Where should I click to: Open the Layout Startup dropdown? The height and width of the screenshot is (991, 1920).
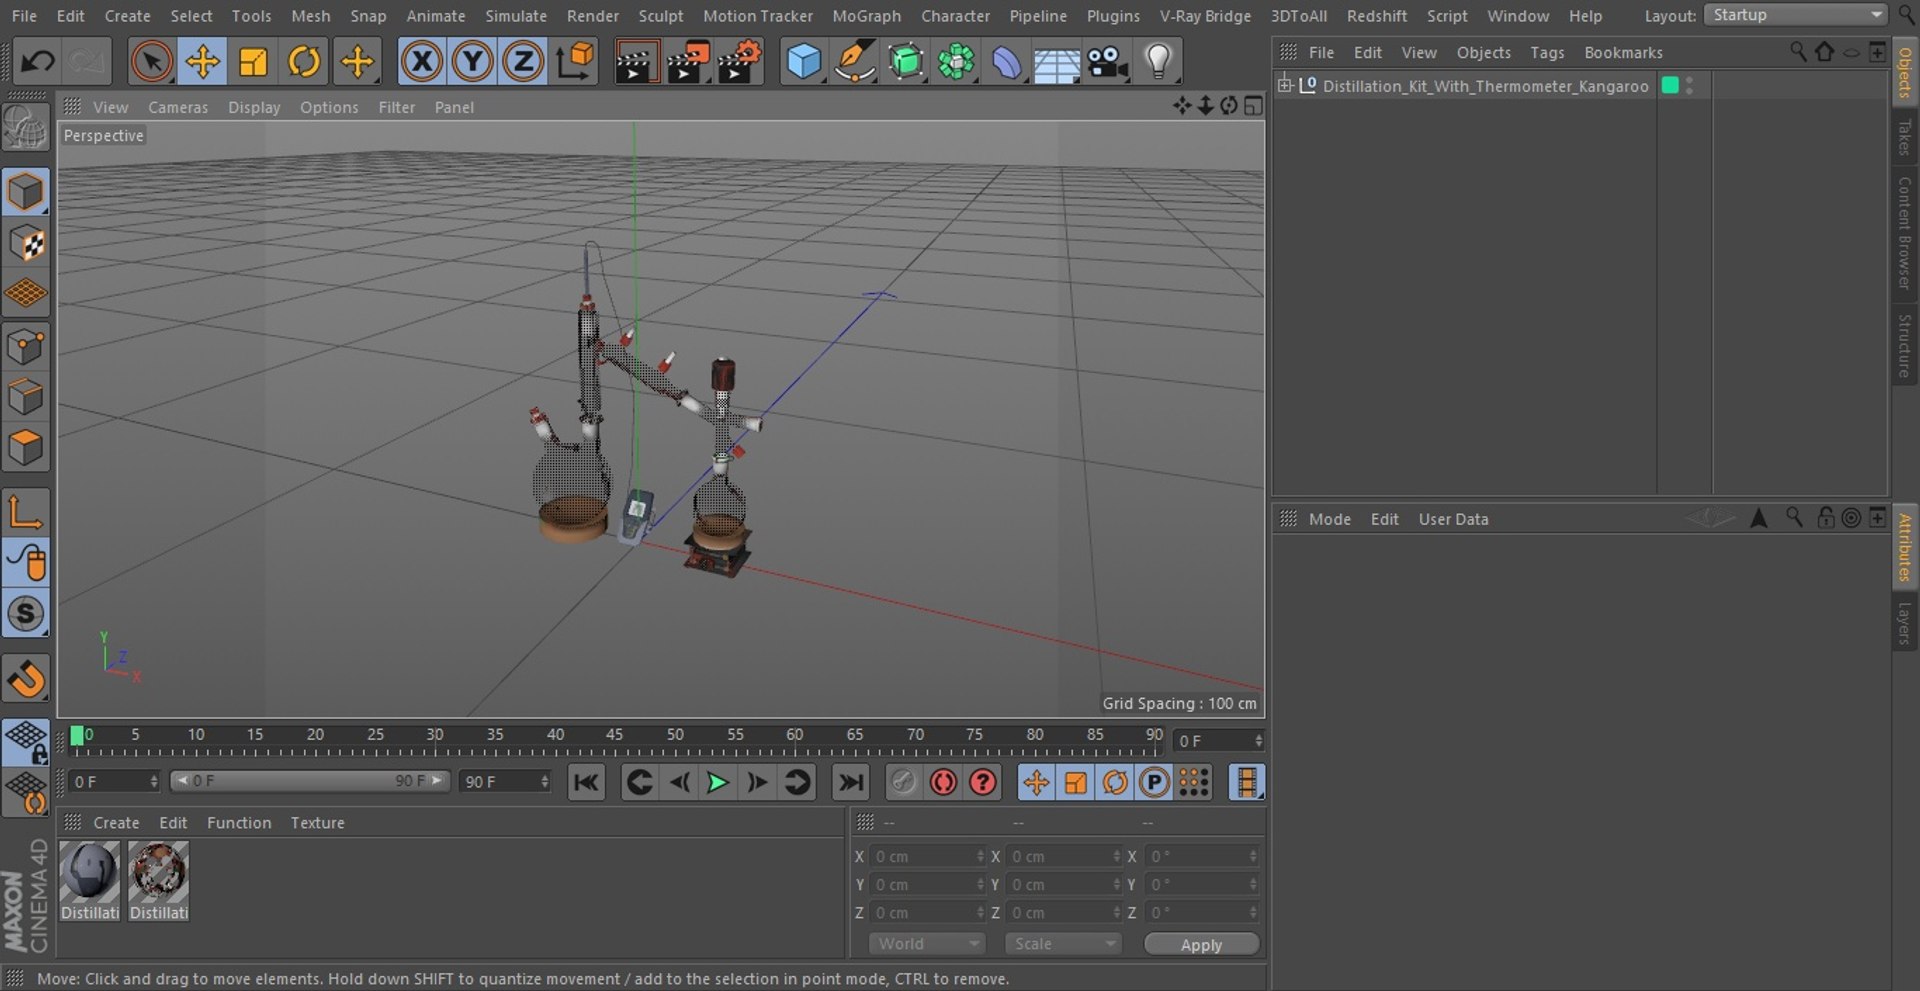point(1796,15)
